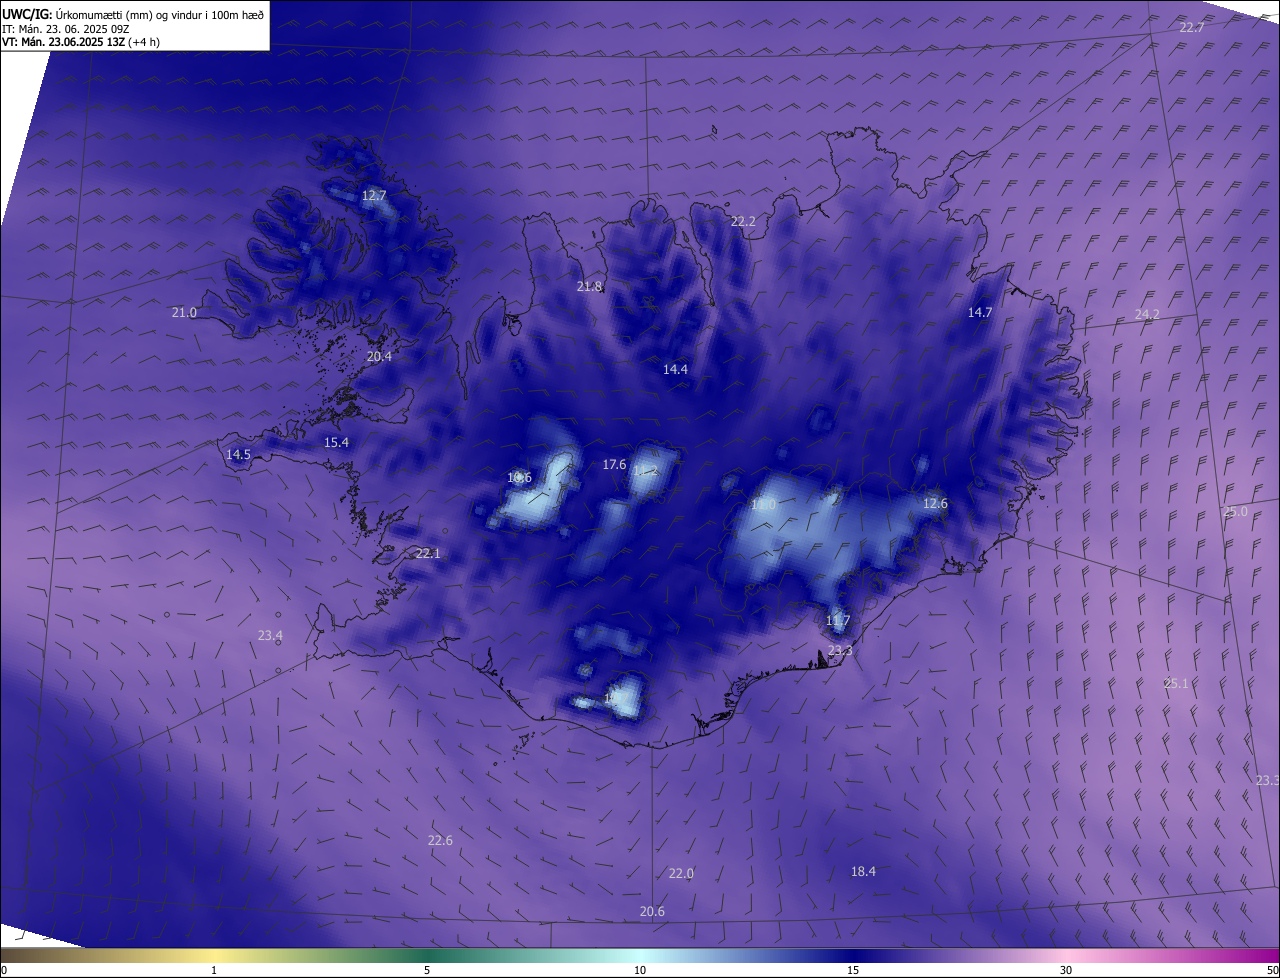
Task: Select the 12.6 value label
Action: click(935, 503)
